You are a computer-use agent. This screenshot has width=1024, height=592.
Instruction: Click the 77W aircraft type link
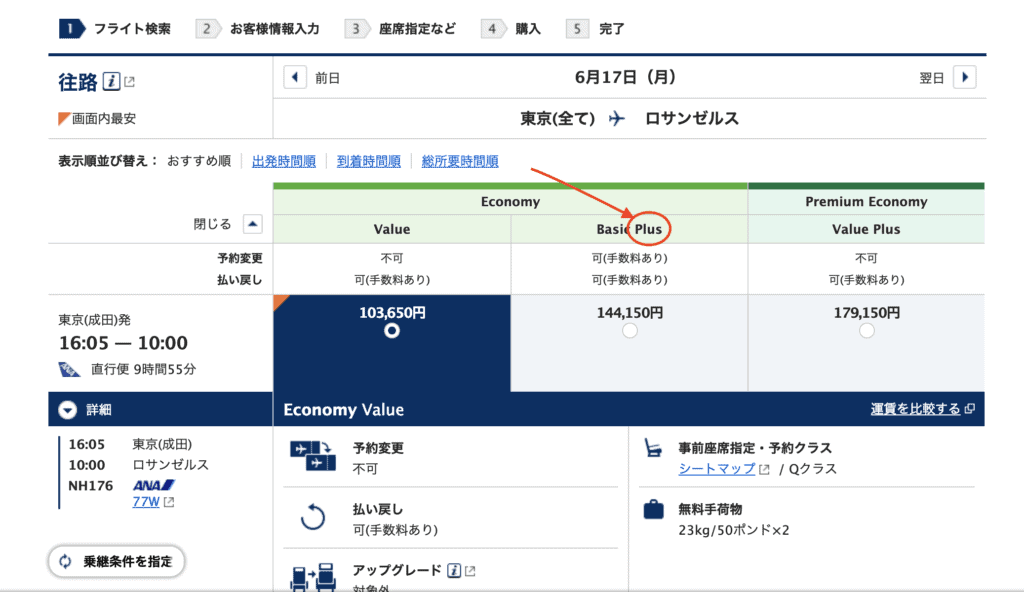coord(146,501)
